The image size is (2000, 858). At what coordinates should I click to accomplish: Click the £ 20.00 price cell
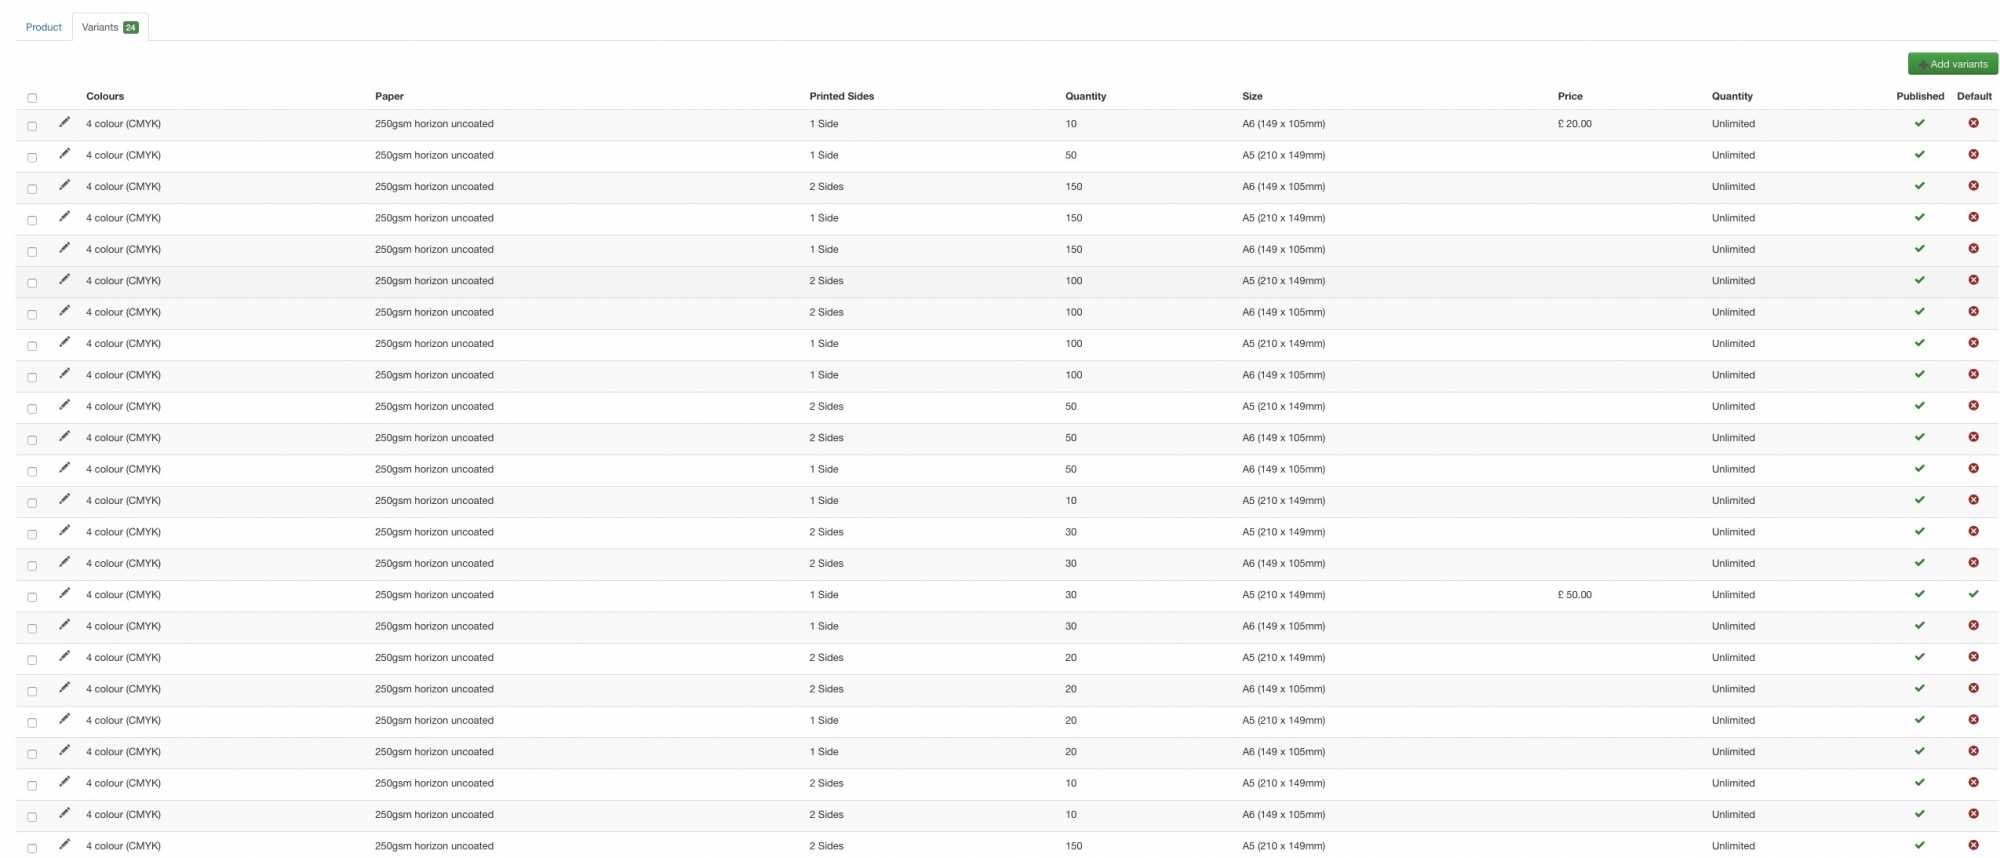point(1574,124)
